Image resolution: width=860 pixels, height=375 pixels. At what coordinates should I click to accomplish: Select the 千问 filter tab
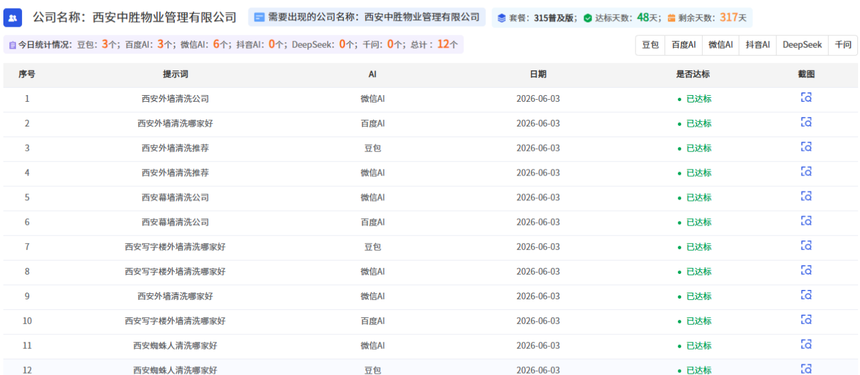tap(843, 45)
